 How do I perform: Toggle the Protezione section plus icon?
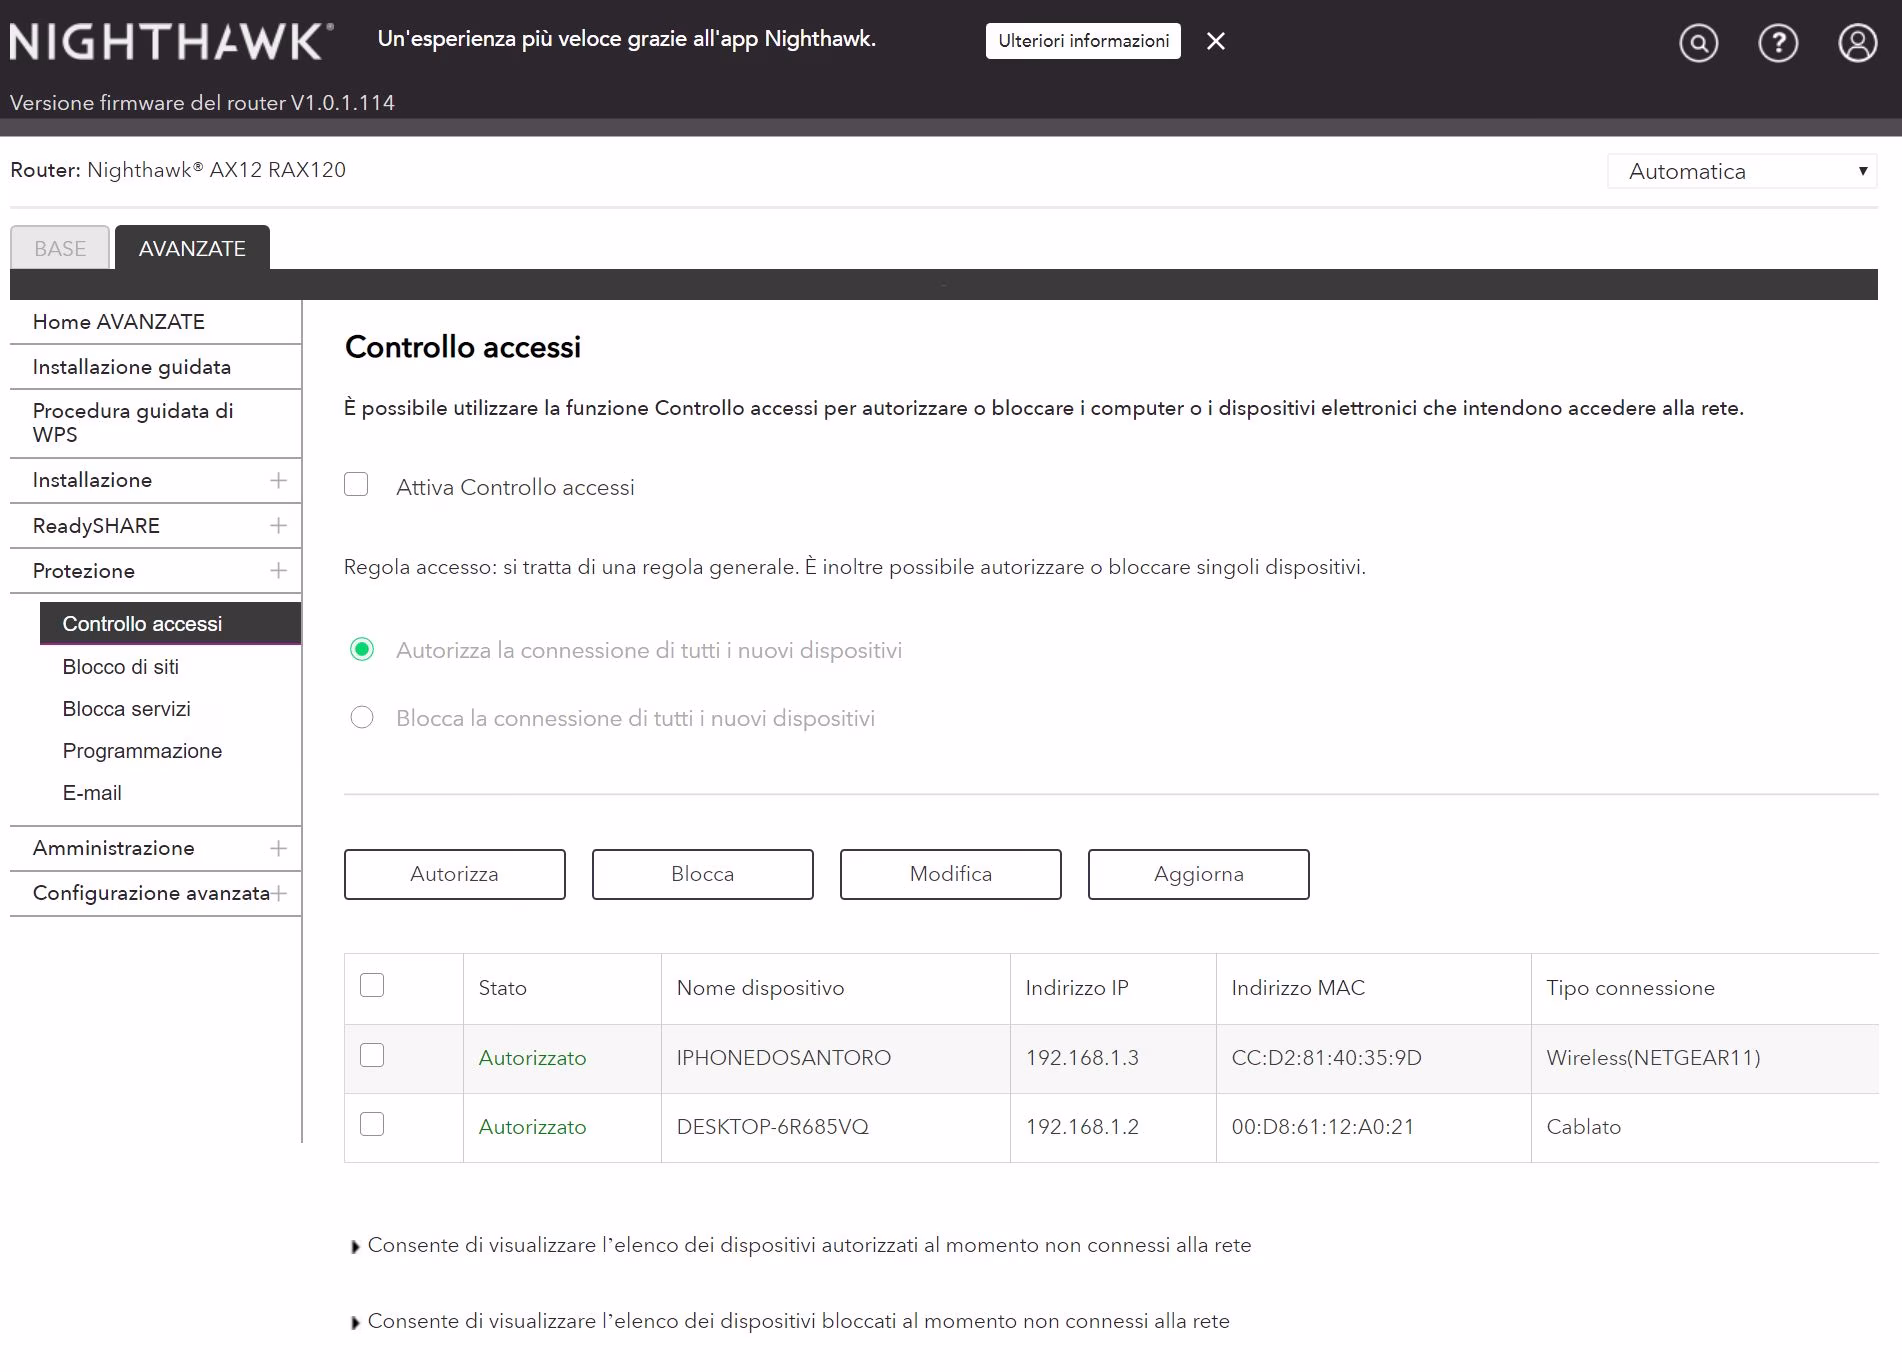(x=278, y=571)
